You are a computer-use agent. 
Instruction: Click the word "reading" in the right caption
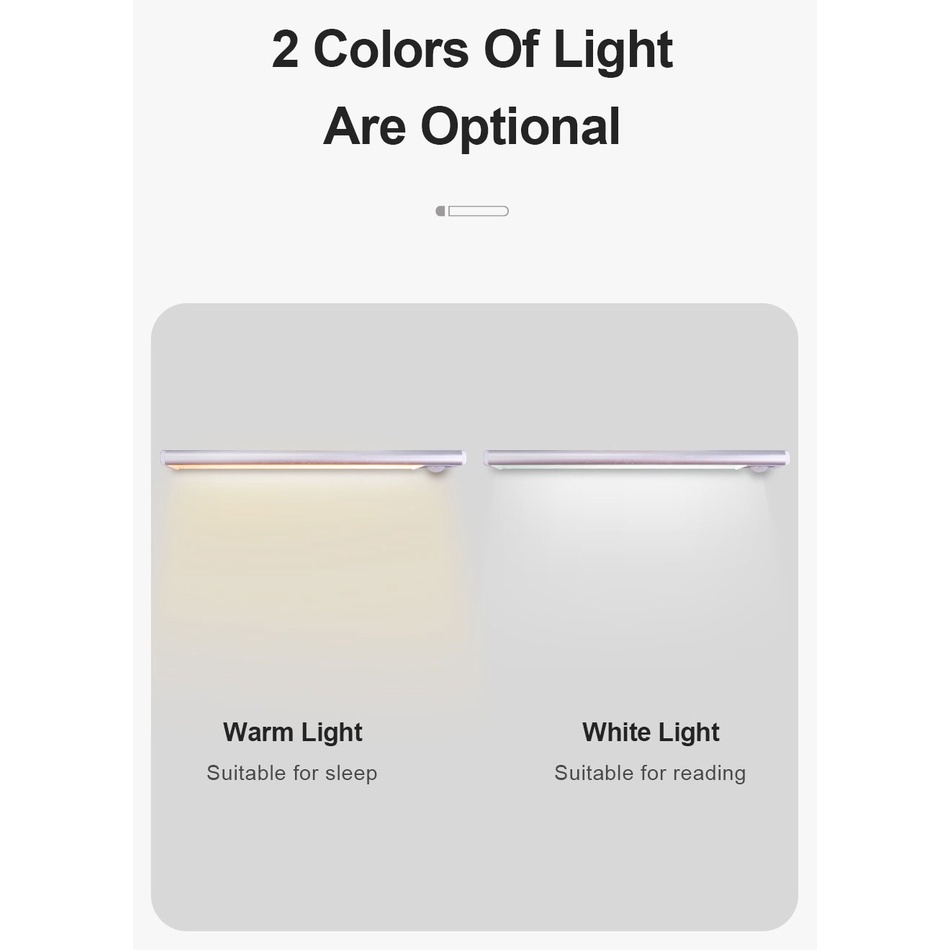[709, 774]
